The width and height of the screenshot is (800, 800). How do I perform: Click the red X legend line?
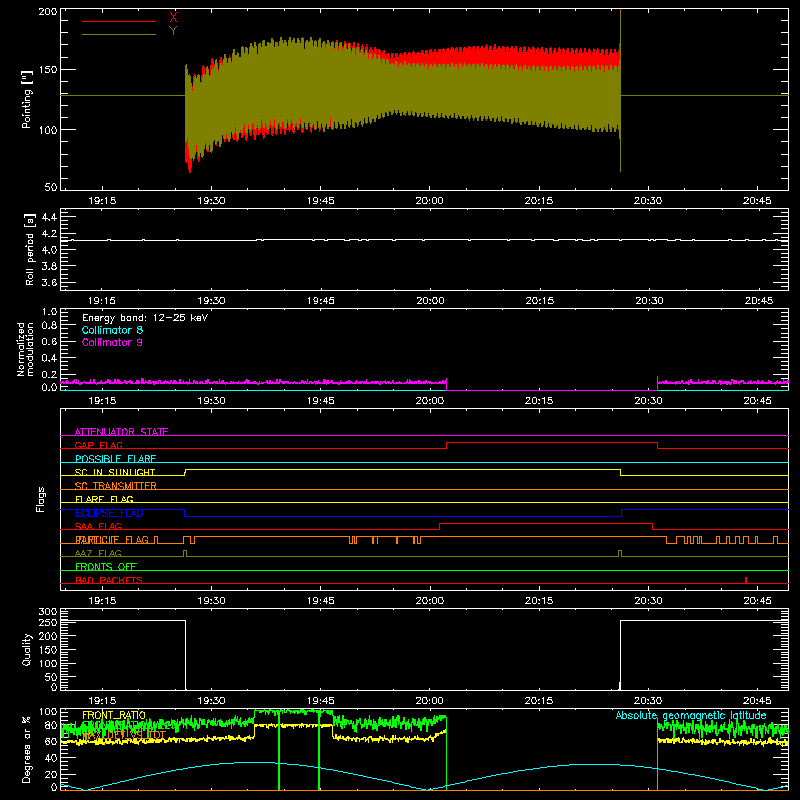119,21
